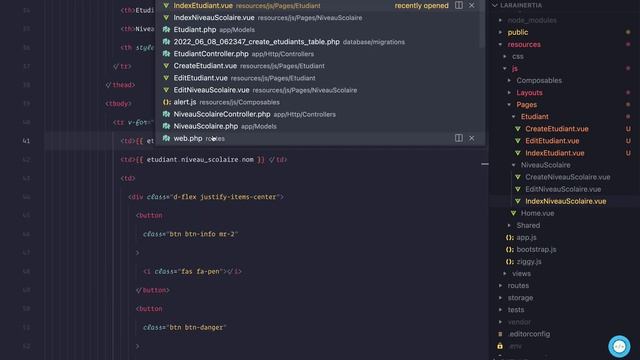Collapse the js folder
Image resolution: width=640 pixels, height=360 pixels.
pyautogui.click(x=505, y=68)
